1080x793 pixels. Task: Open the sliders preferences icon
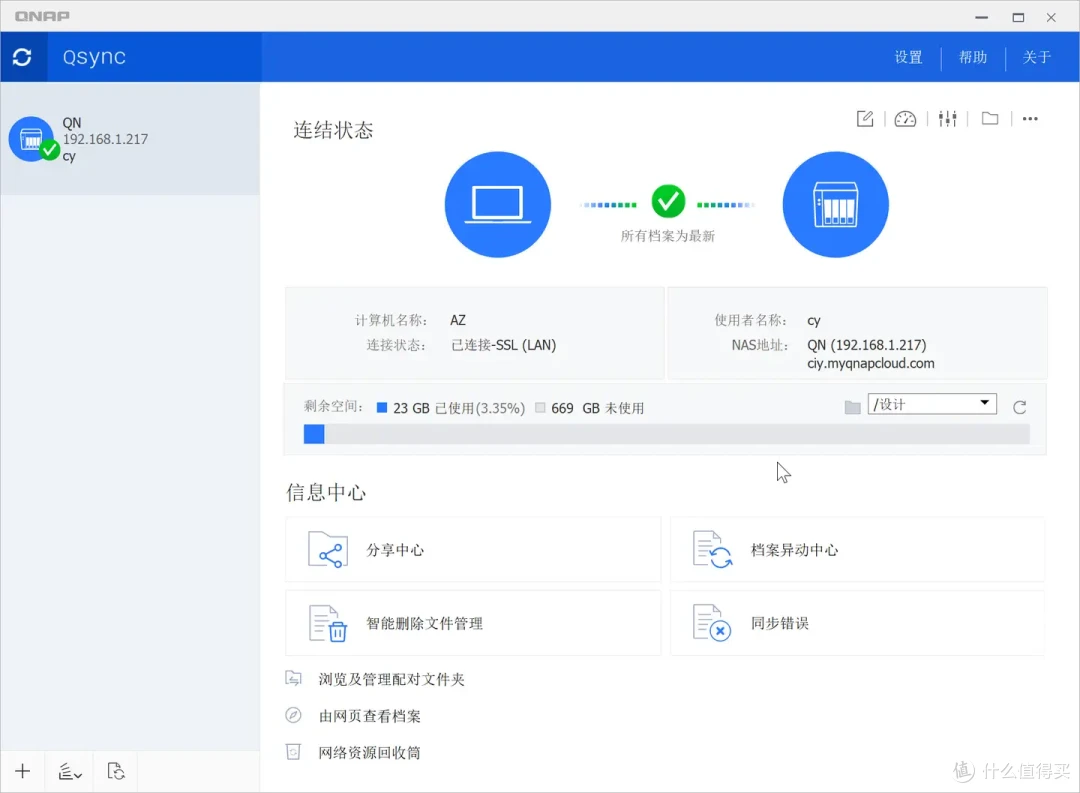[x=948, y=119]
